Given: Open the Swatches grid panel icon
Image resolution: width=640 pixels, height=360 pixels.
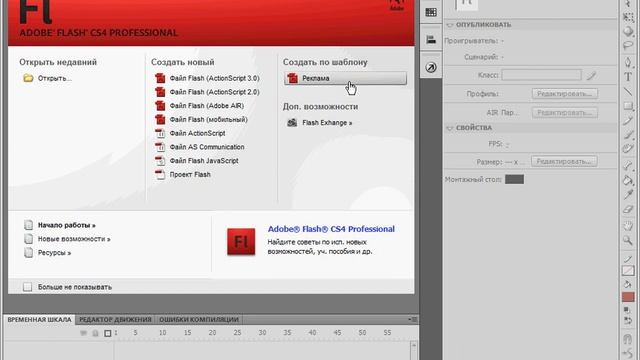Looking at the screenshot, I should tap(431, 12).
